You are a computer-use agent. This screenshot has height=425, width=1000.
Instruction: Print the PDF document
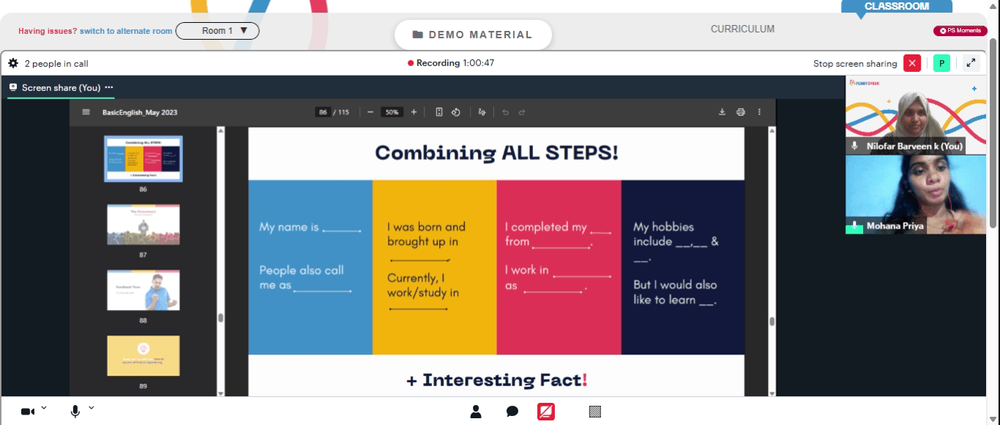[x=740, y=112]
